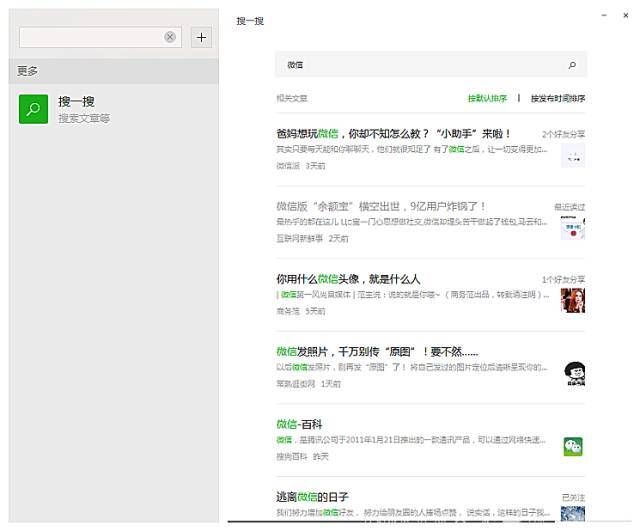
Task: Open article 微信版"余额宝"横空出世
Action: coord(381,206)
